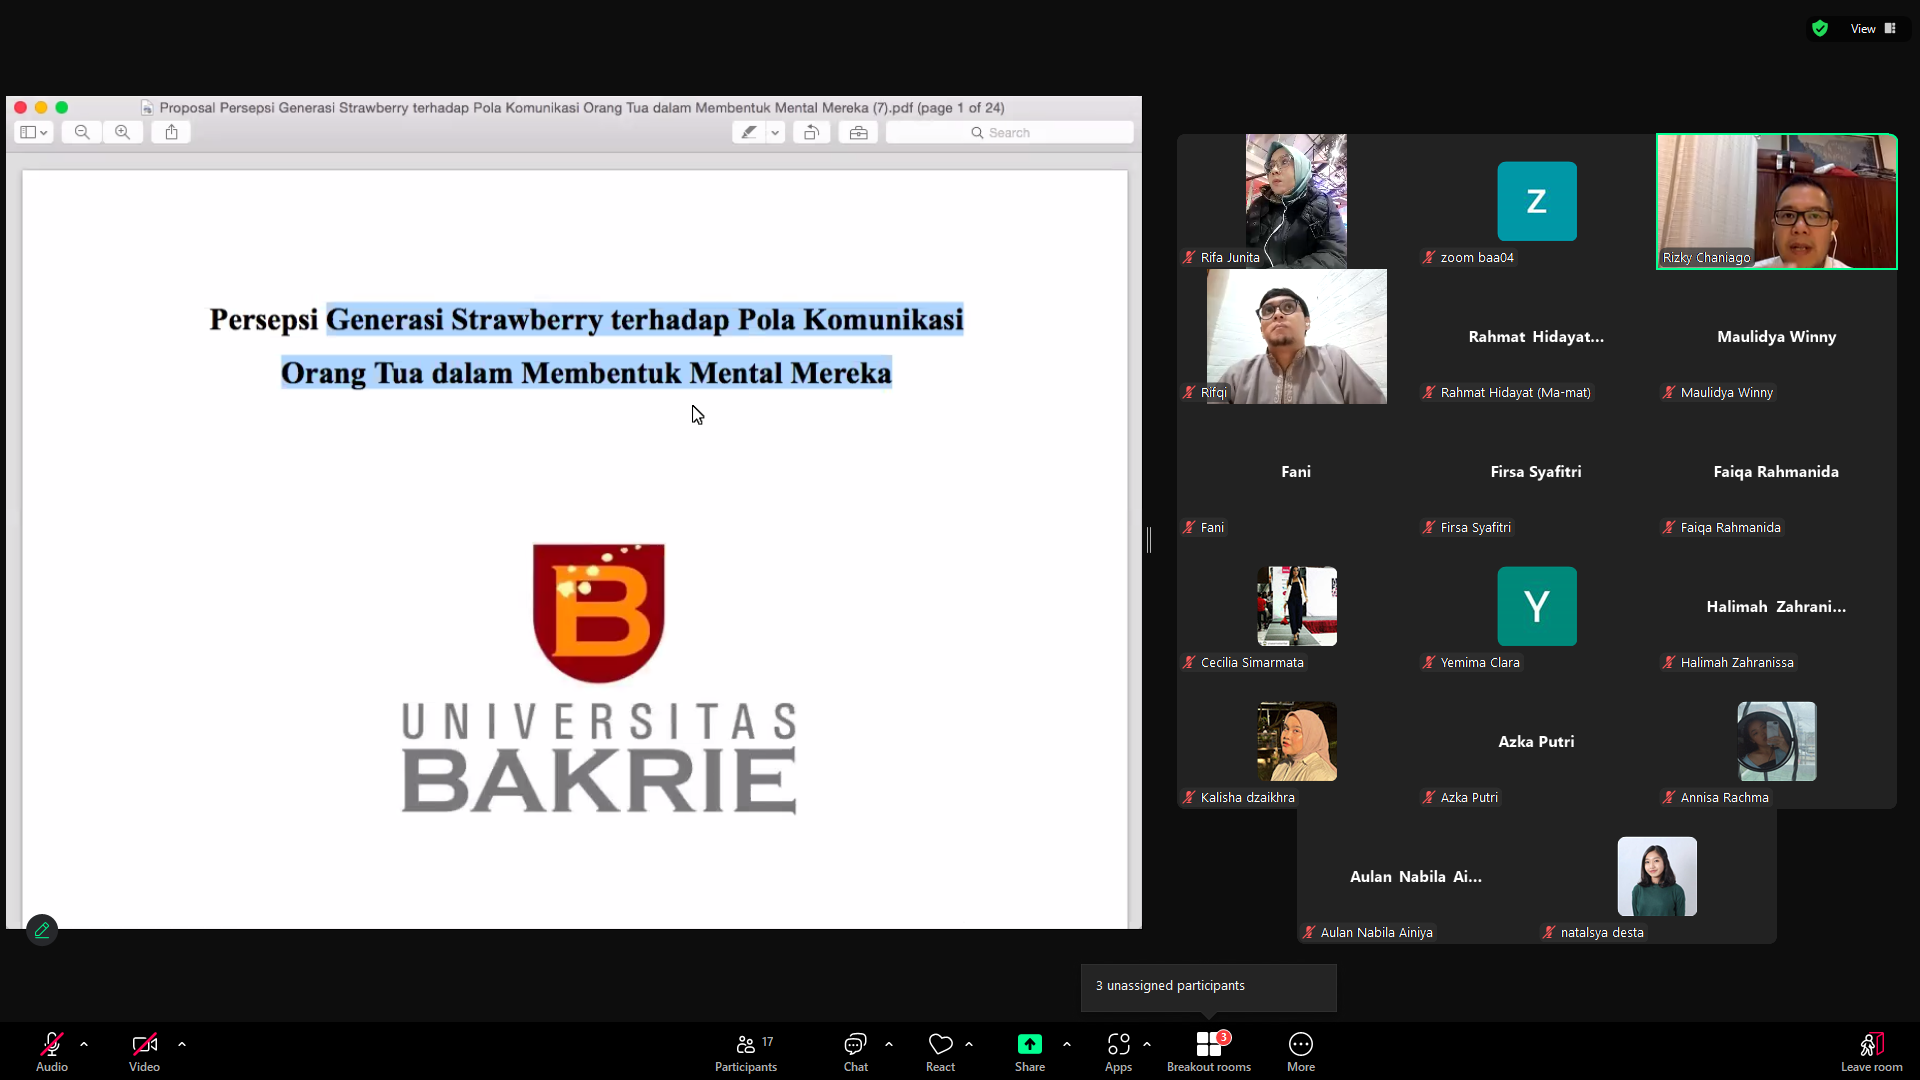Open highlight color dropdown arrow
Screen dimensions: 1920x1080
pyautogui.click(x=775, y=132)
